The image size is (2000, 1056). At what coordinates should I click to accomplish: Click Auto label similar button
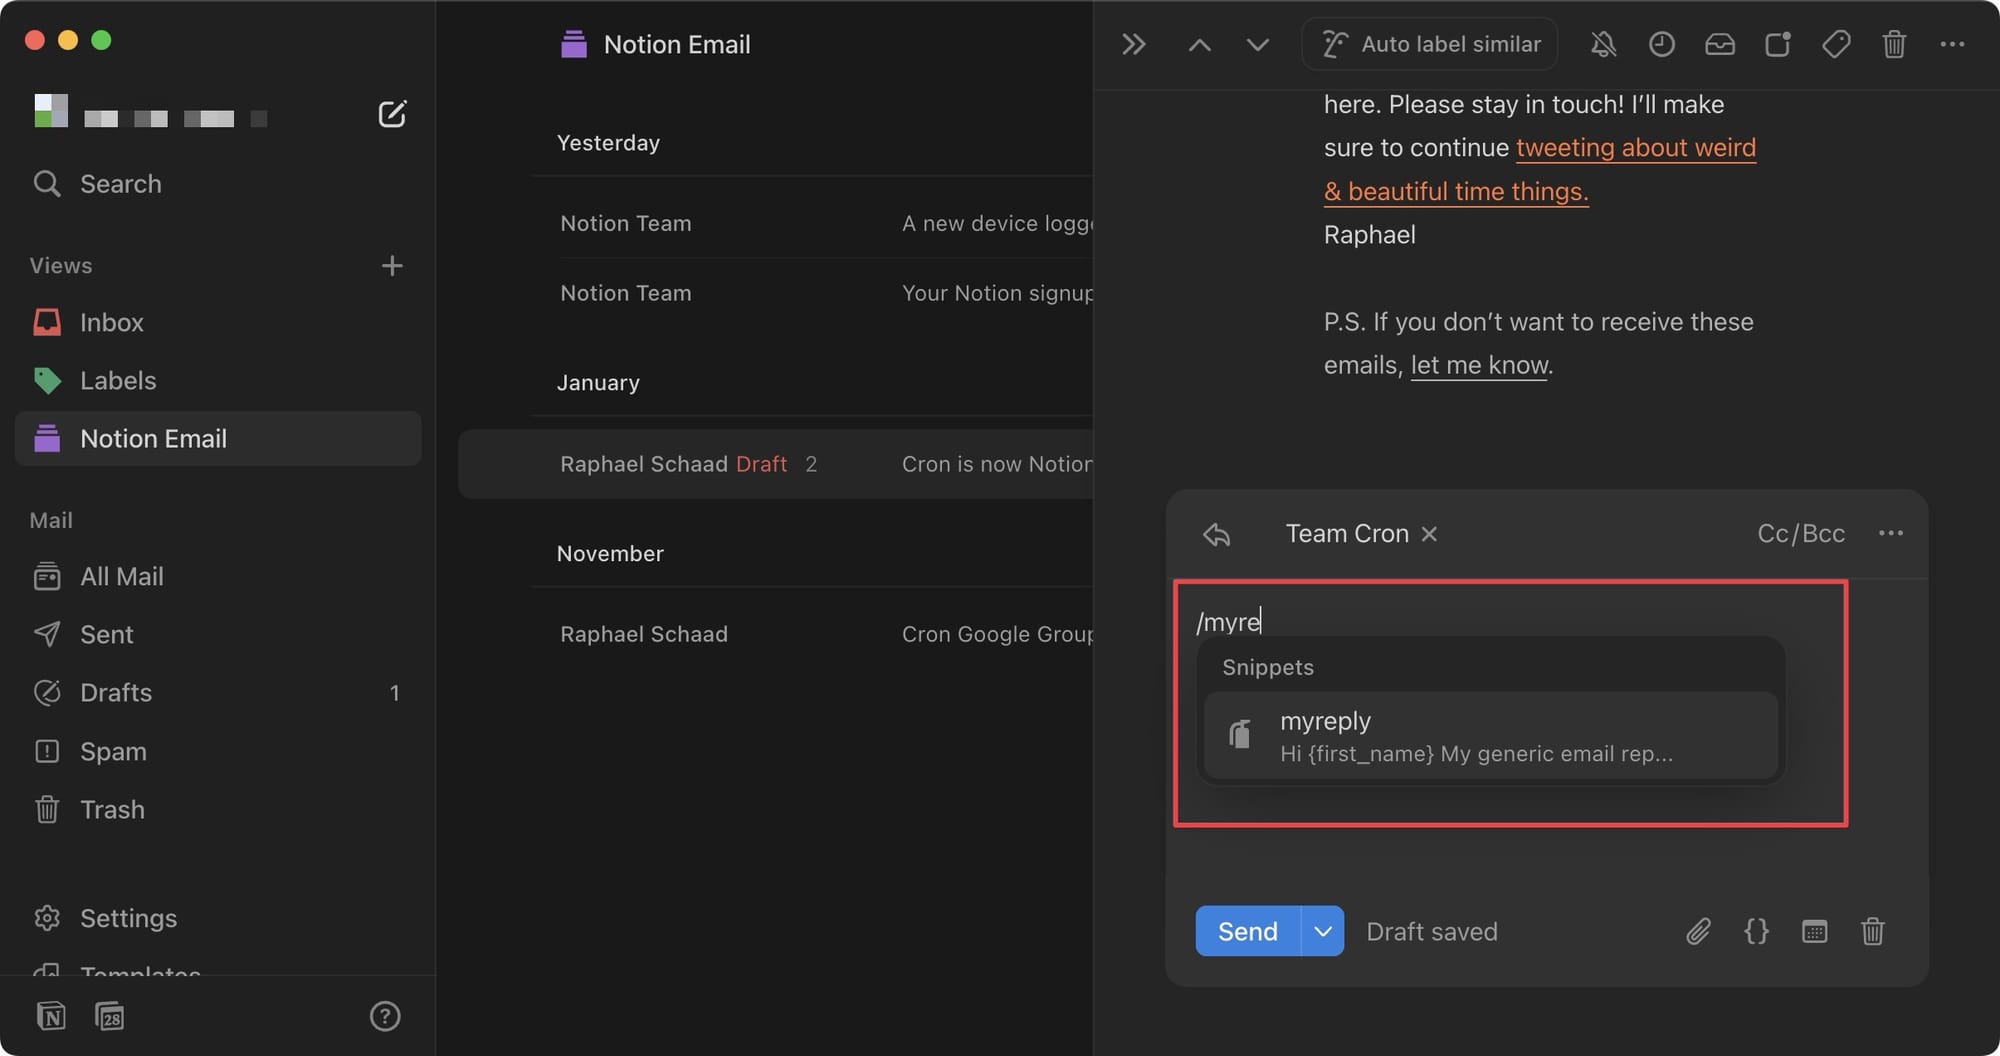1429,44
